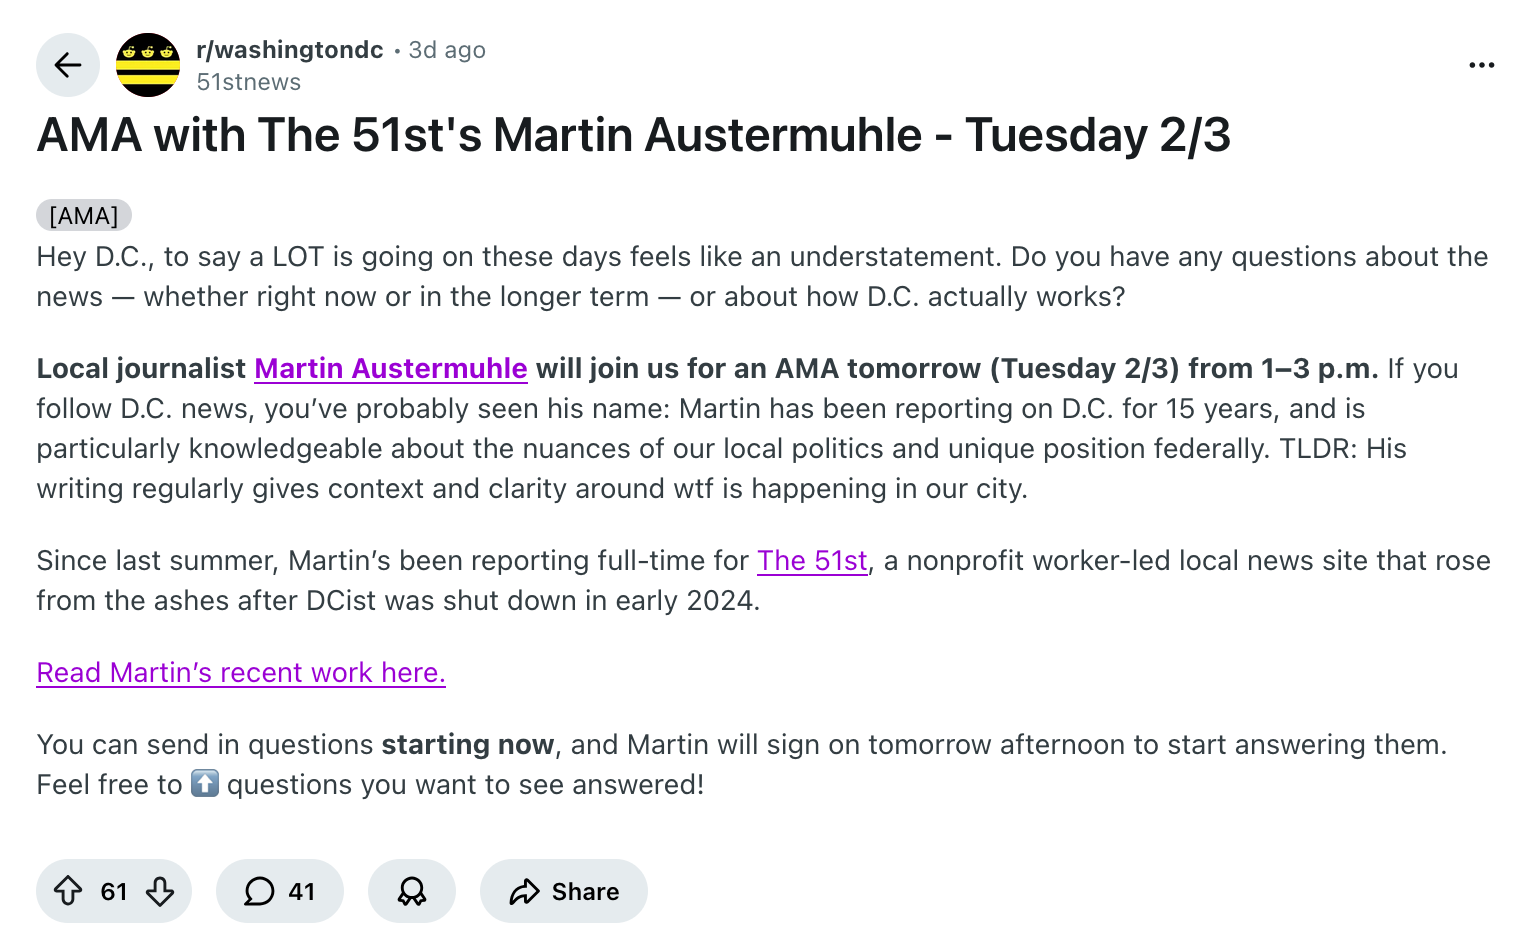Downvote the AMA post
Screen dimensions: 1540x952
[160, 891]
